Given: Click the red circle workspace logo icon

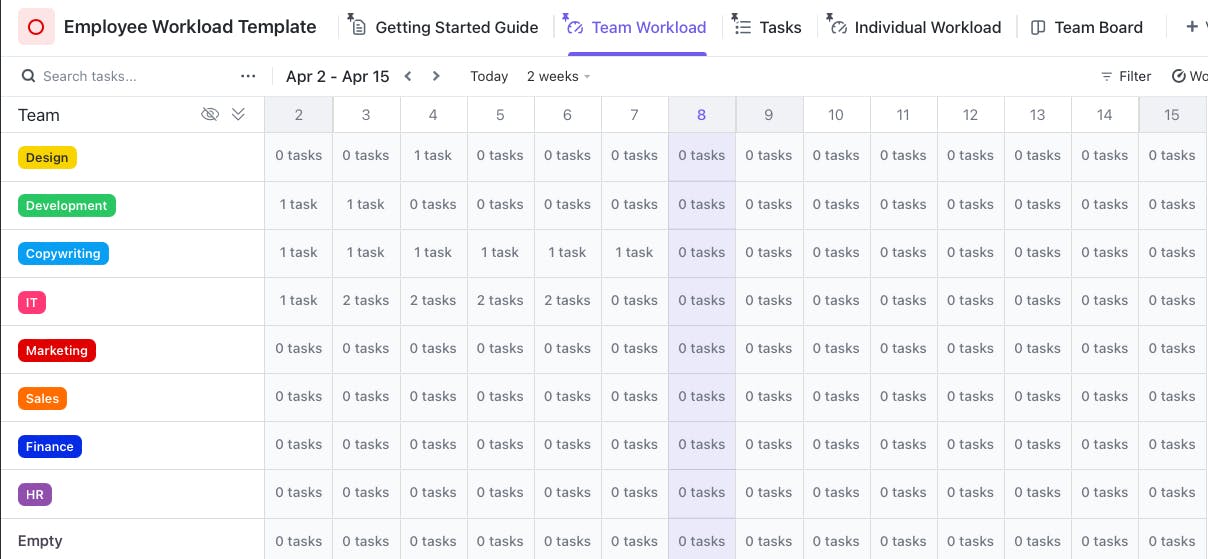Looking at the screenshot, I should [36, 27].
